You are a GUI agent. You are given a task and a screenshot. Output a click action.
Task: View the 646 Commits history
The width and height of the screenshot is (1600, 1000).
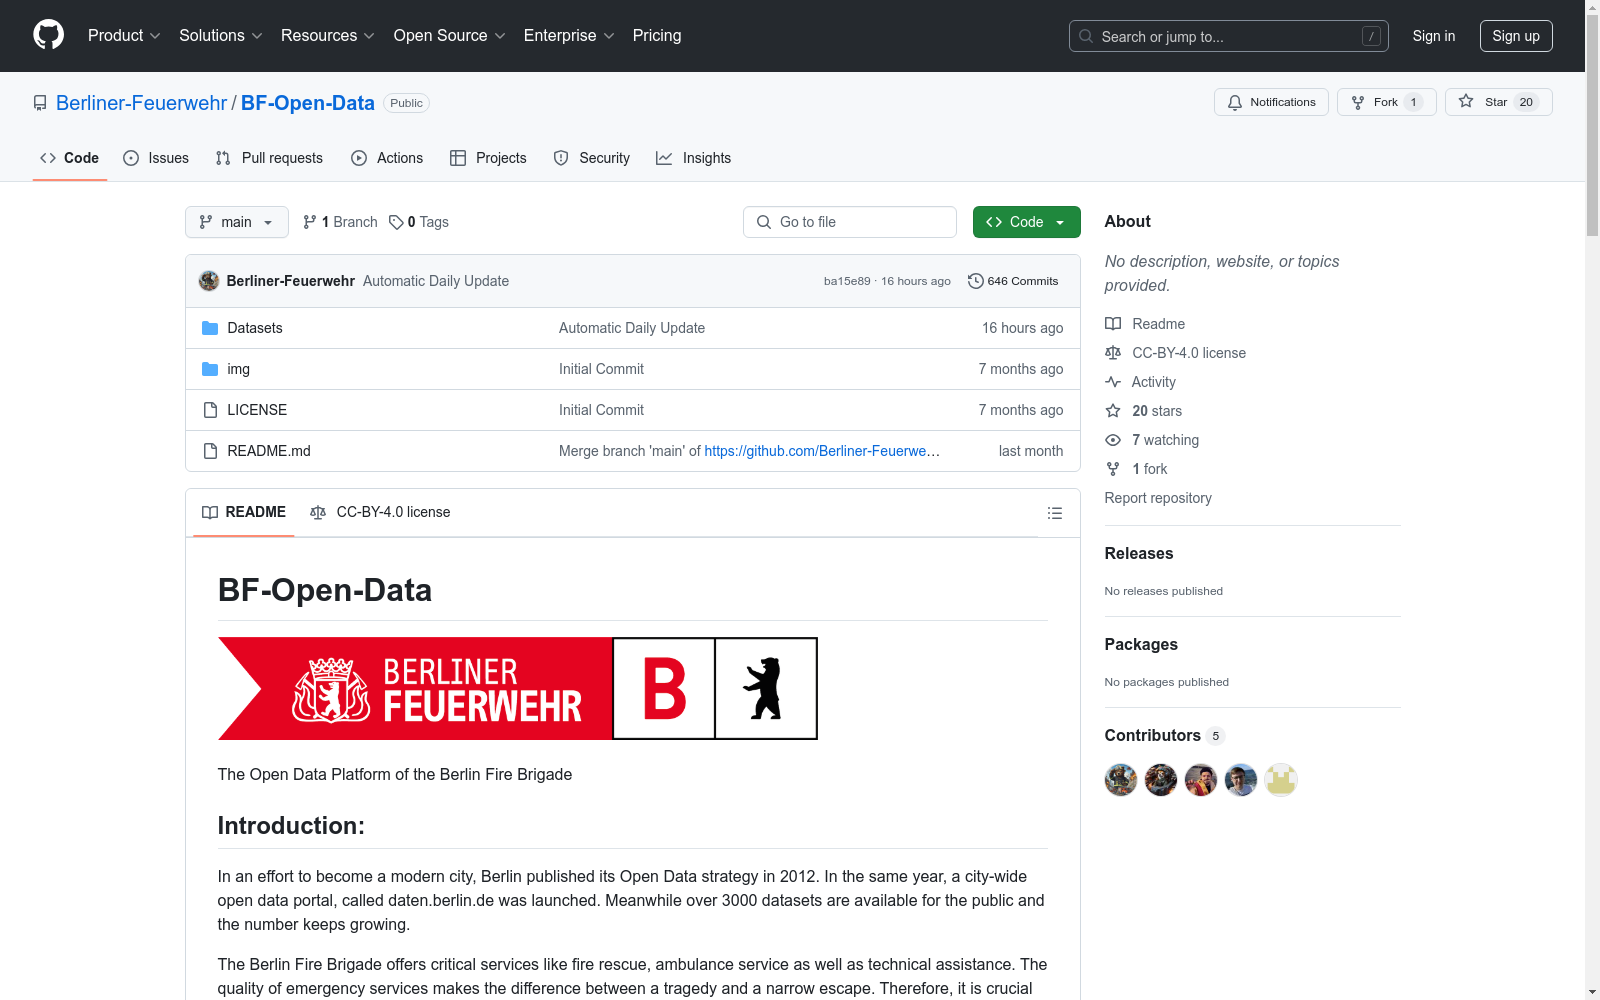point(1013,281)
